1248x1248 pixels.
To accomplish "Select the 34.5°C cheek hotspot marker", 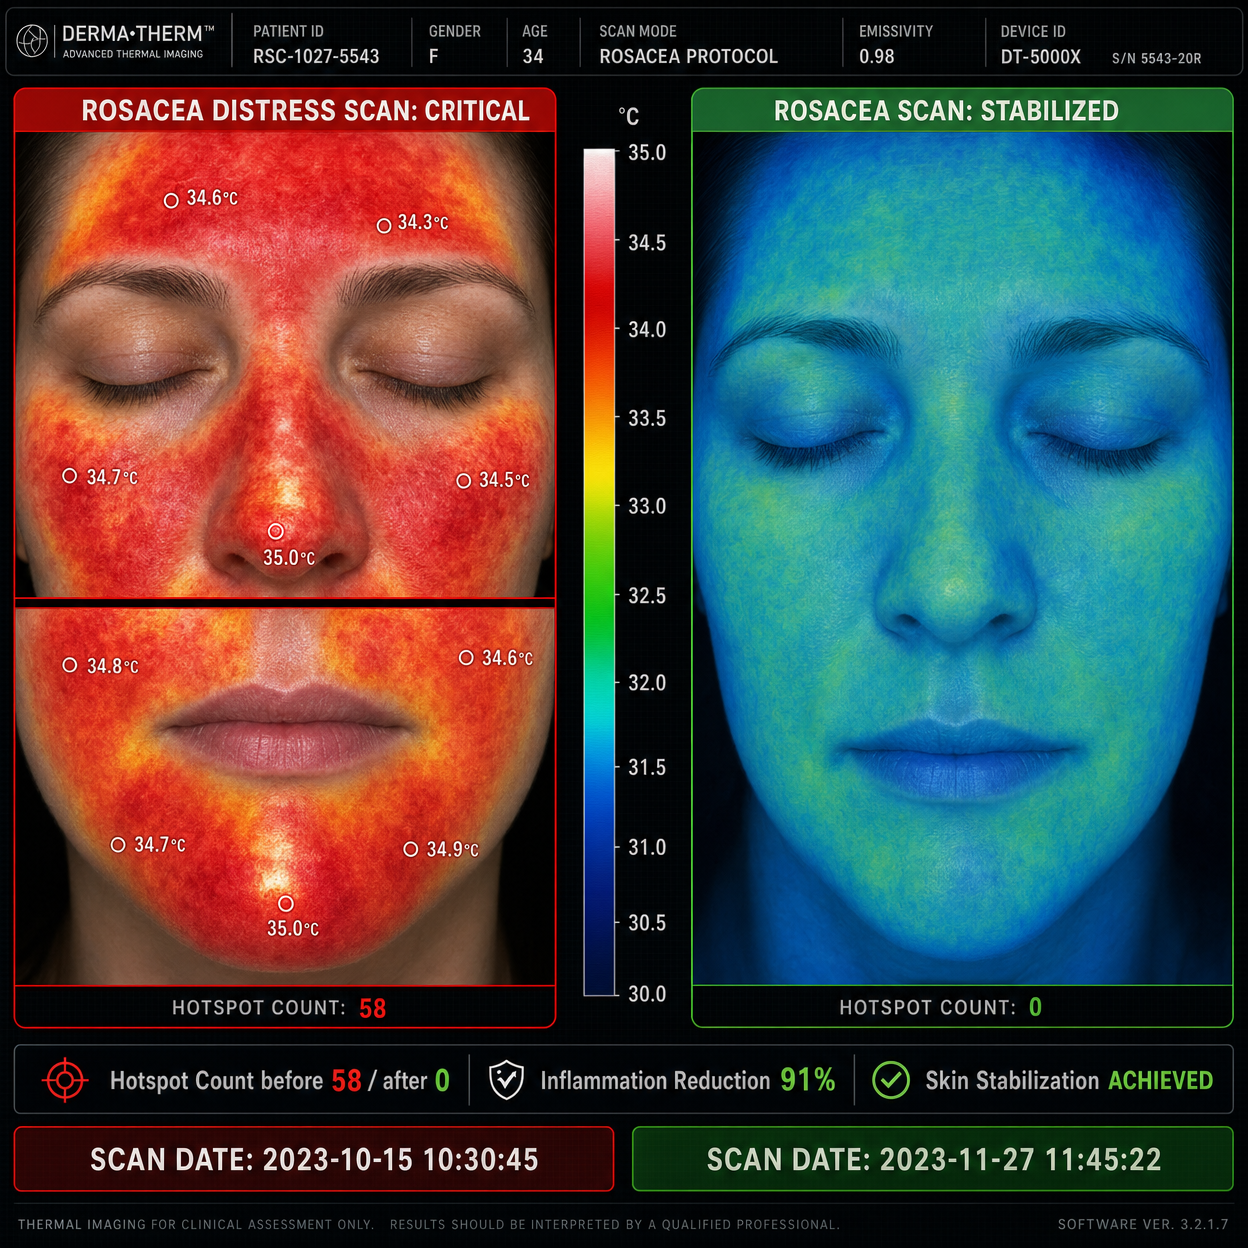I will (463, 481).
